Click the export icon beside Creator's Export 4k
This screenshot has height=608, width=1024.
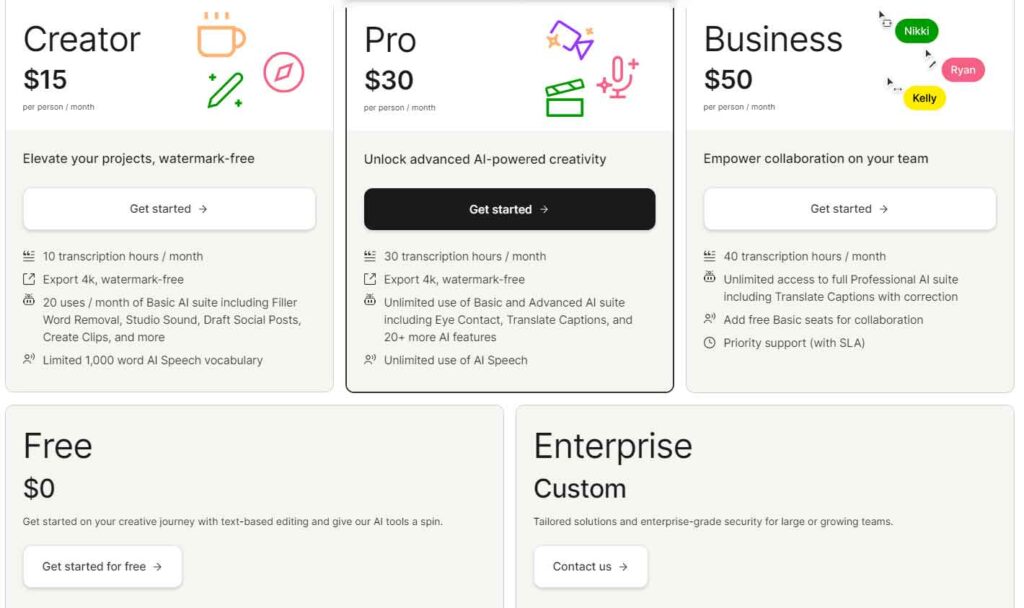coord(29,280)
